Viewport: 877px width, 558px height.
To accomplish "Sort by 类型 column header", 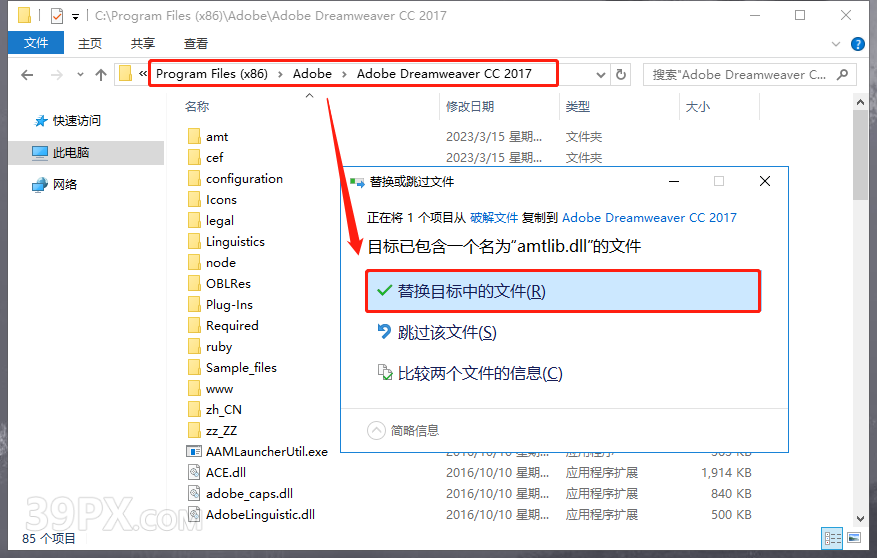I will pyautogui.click(x=577, y=106).
